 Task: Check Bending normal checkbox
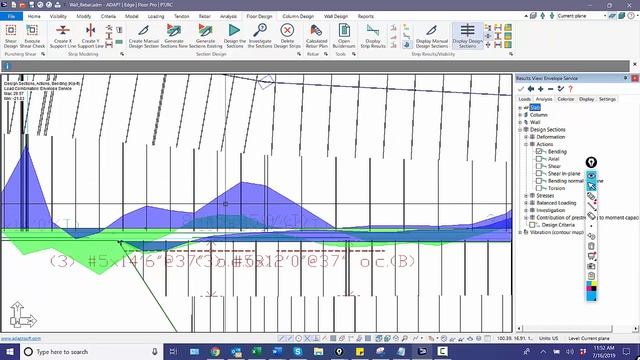539,181
